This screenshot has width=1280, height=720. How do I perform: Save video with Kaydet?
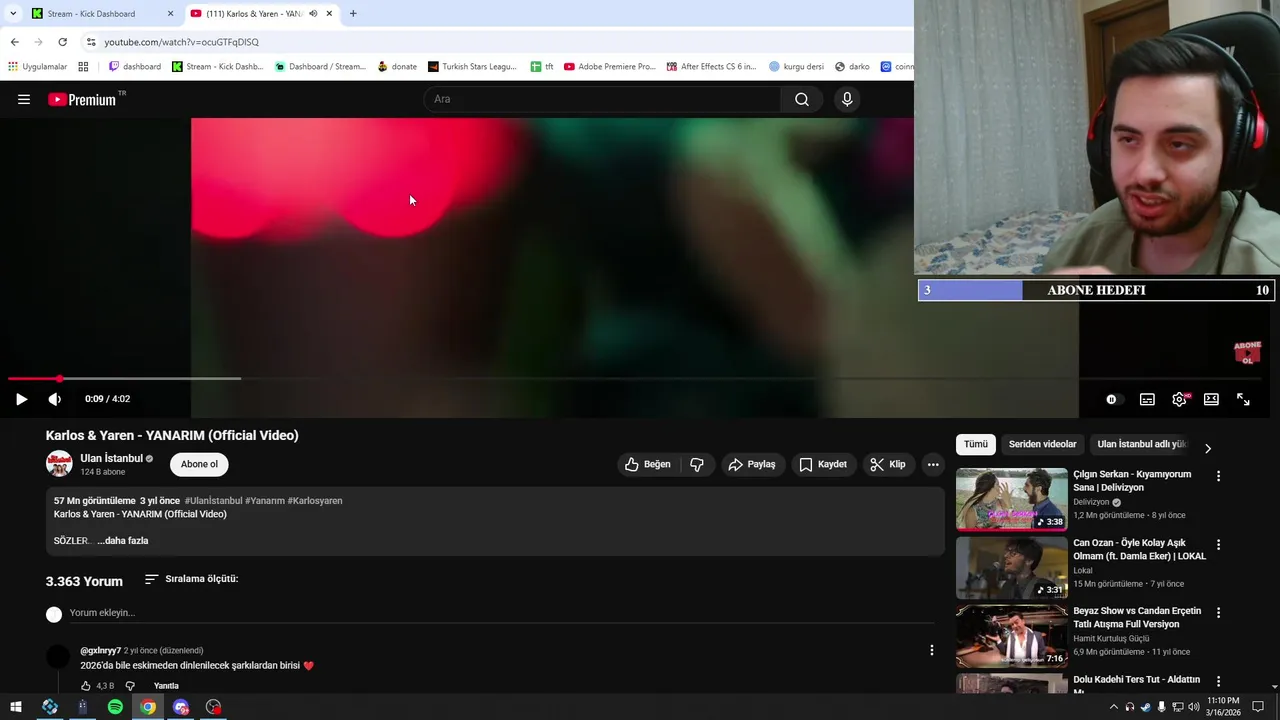823,464
